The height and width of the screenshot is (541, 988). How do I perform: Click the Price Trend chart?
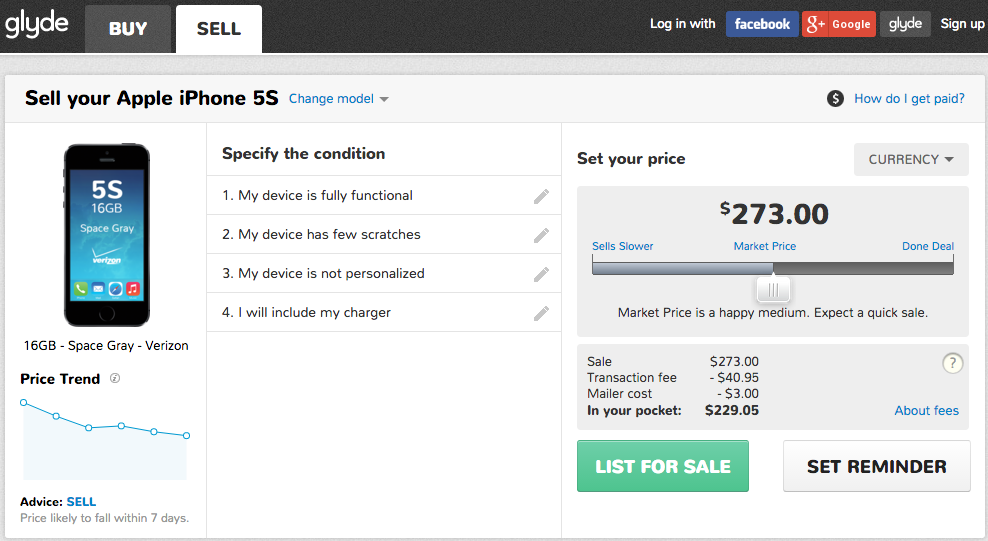(x=105, y=439)
